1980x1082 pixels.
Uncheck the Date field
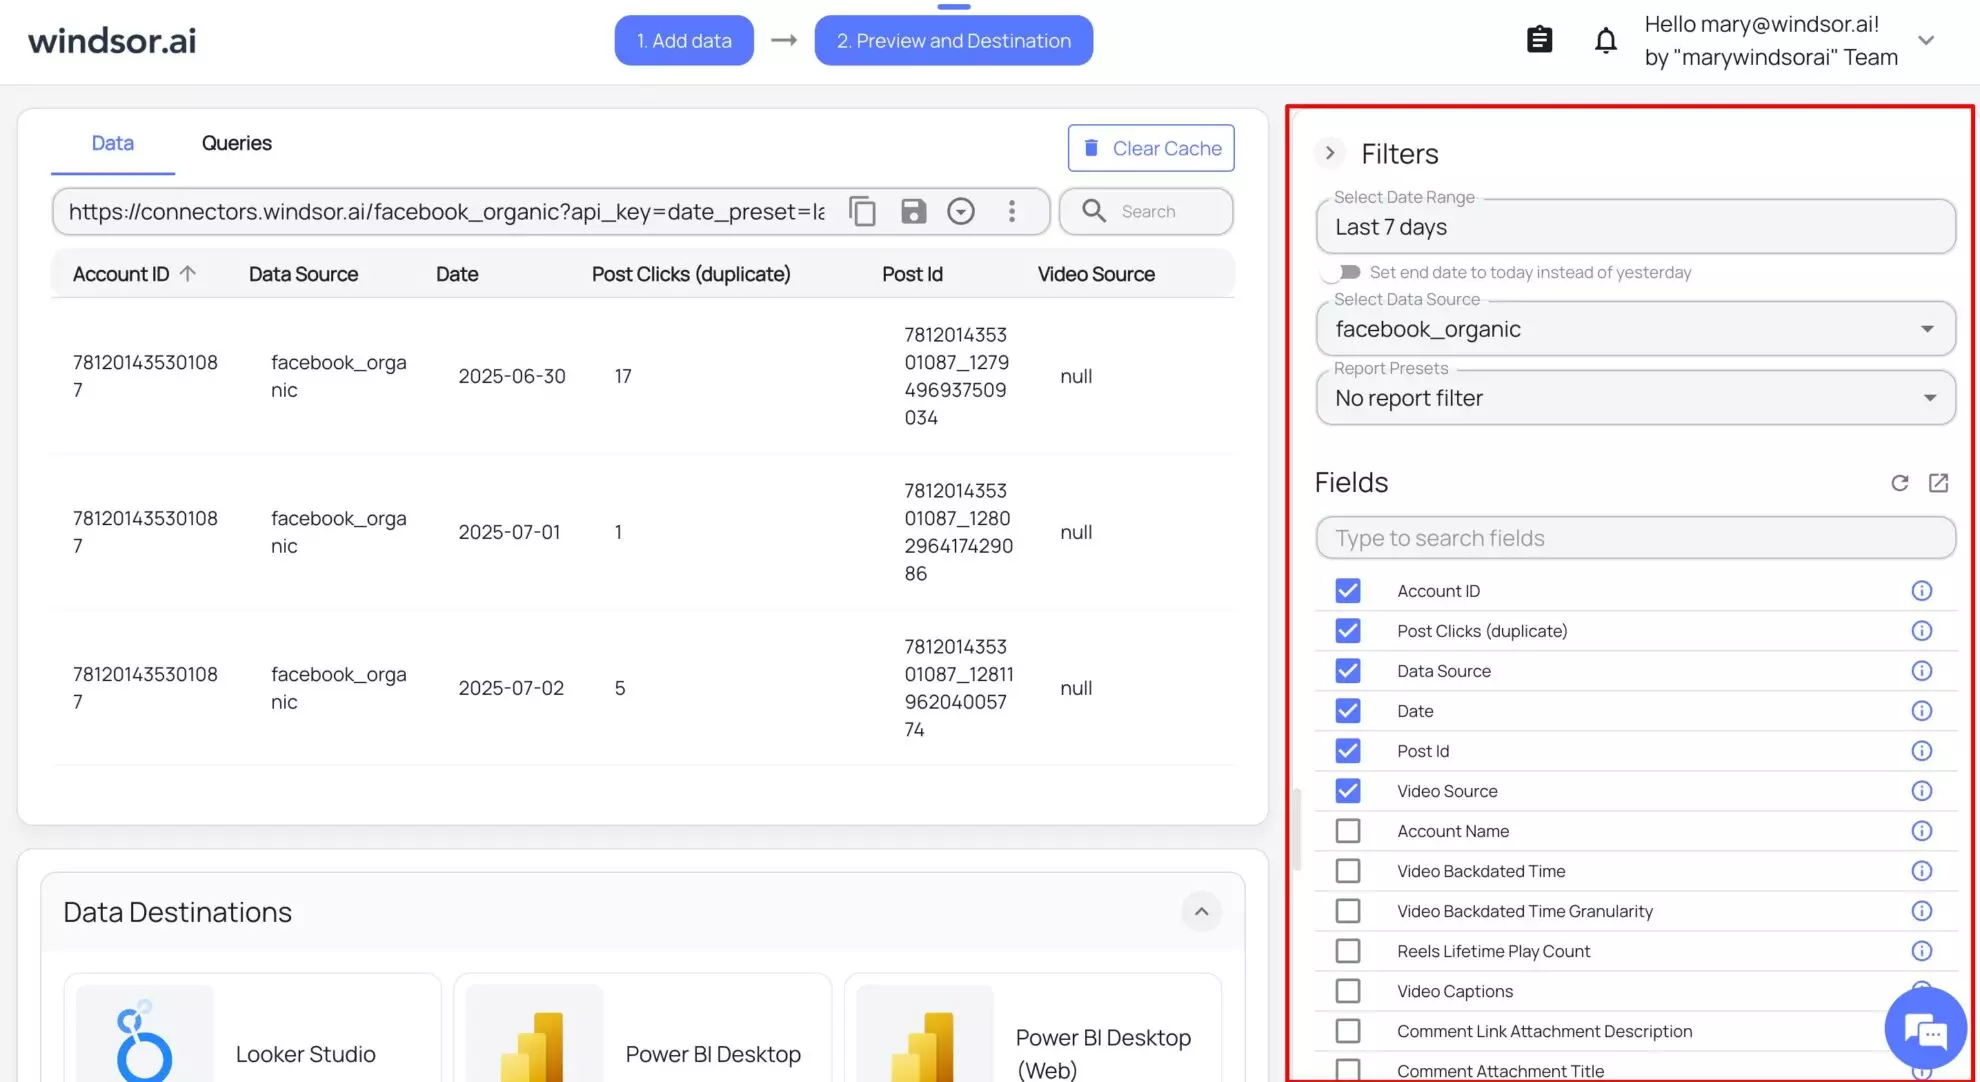click(1348, 711)
